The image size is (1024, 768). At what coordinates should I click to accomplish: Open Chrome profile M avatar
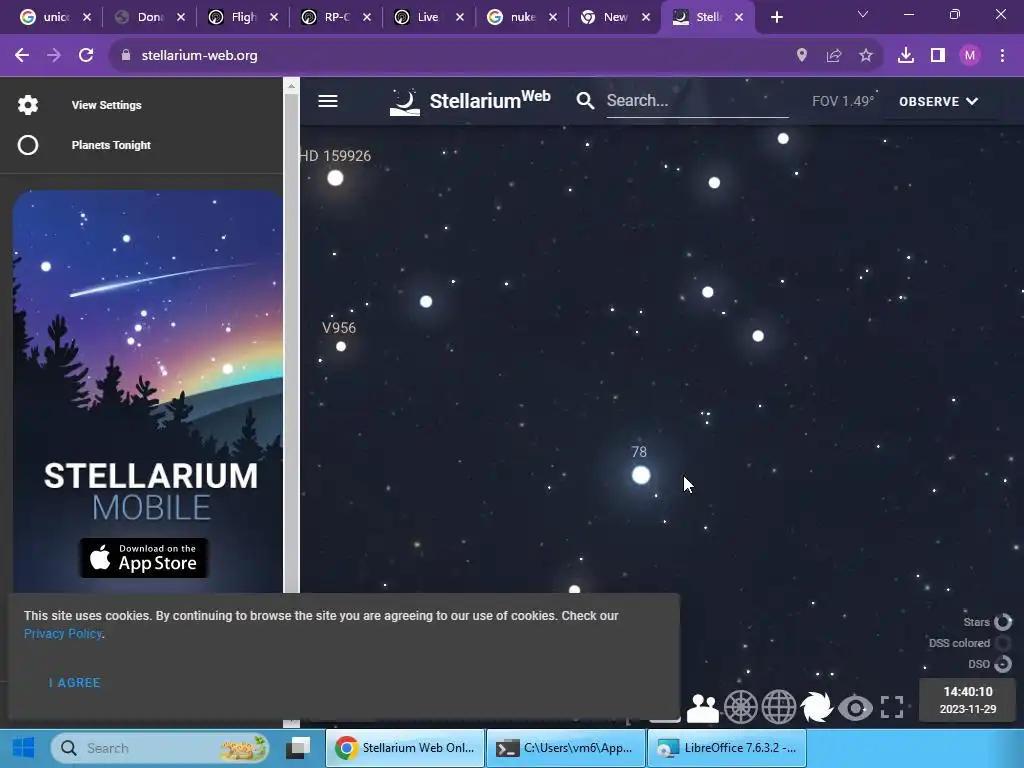(x=970, y=56)
